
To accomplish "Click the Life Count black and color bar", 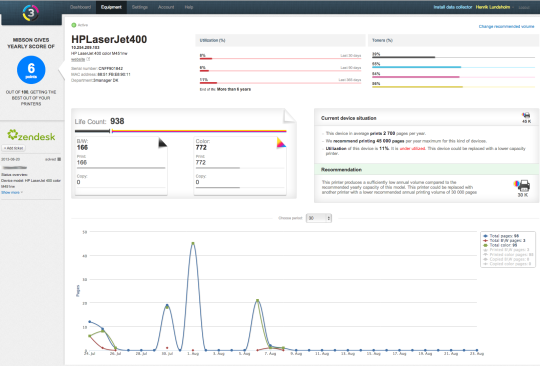I will [x=181, y=131].
